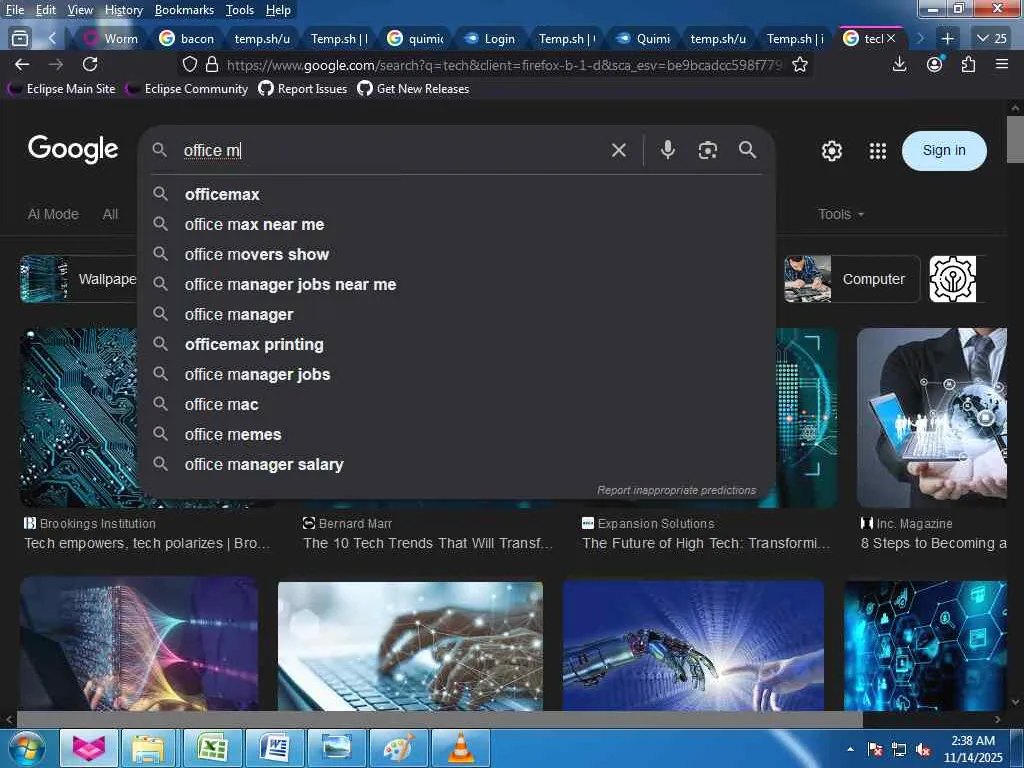The width and height of the screenshot is (1024, 768).
Task: Click the Sign in button
Action: pyautogui.click(x=944, y=151)
